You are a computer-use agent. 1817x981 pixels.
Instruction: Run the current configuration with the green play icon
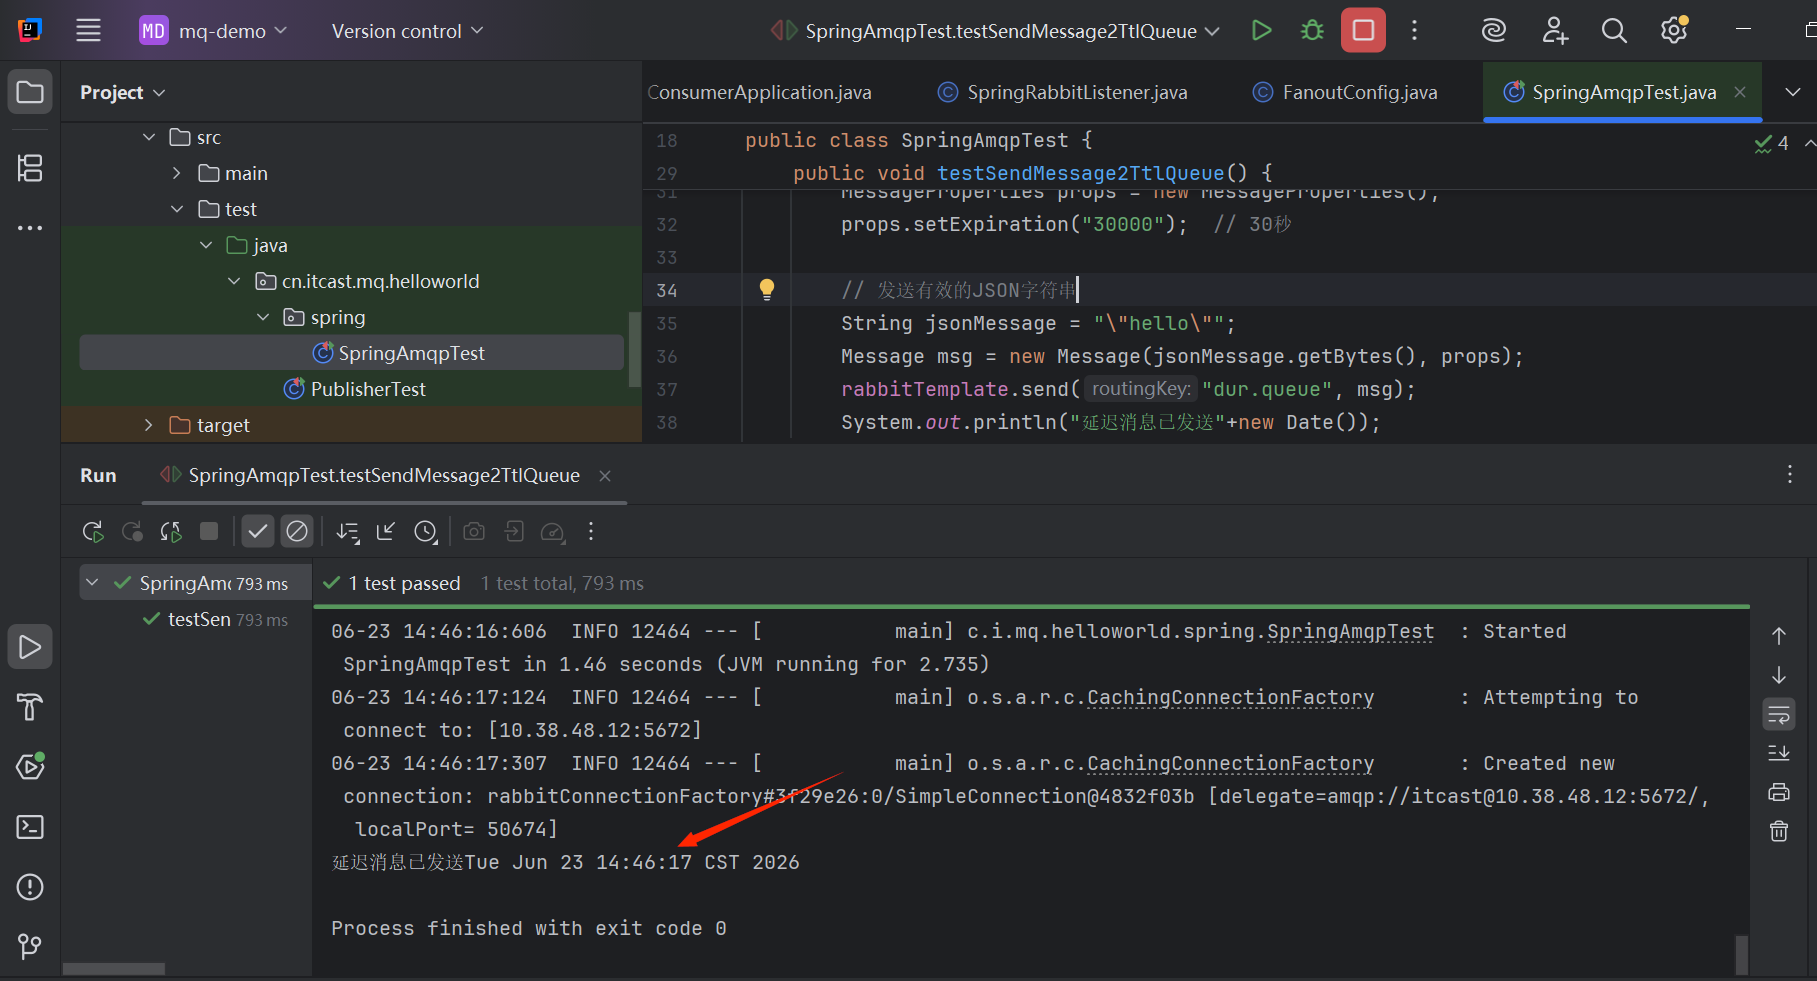[x=1262, y=31]
